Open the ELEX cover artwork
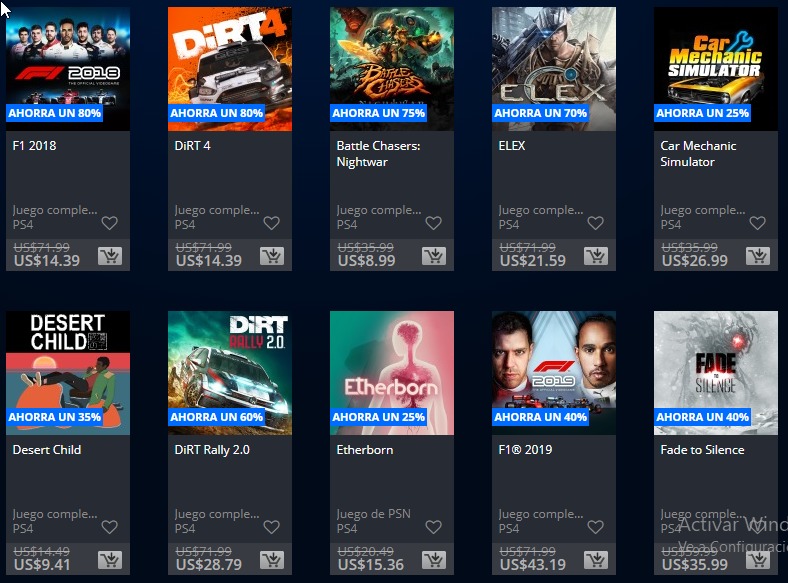 (x=554, y=69)
